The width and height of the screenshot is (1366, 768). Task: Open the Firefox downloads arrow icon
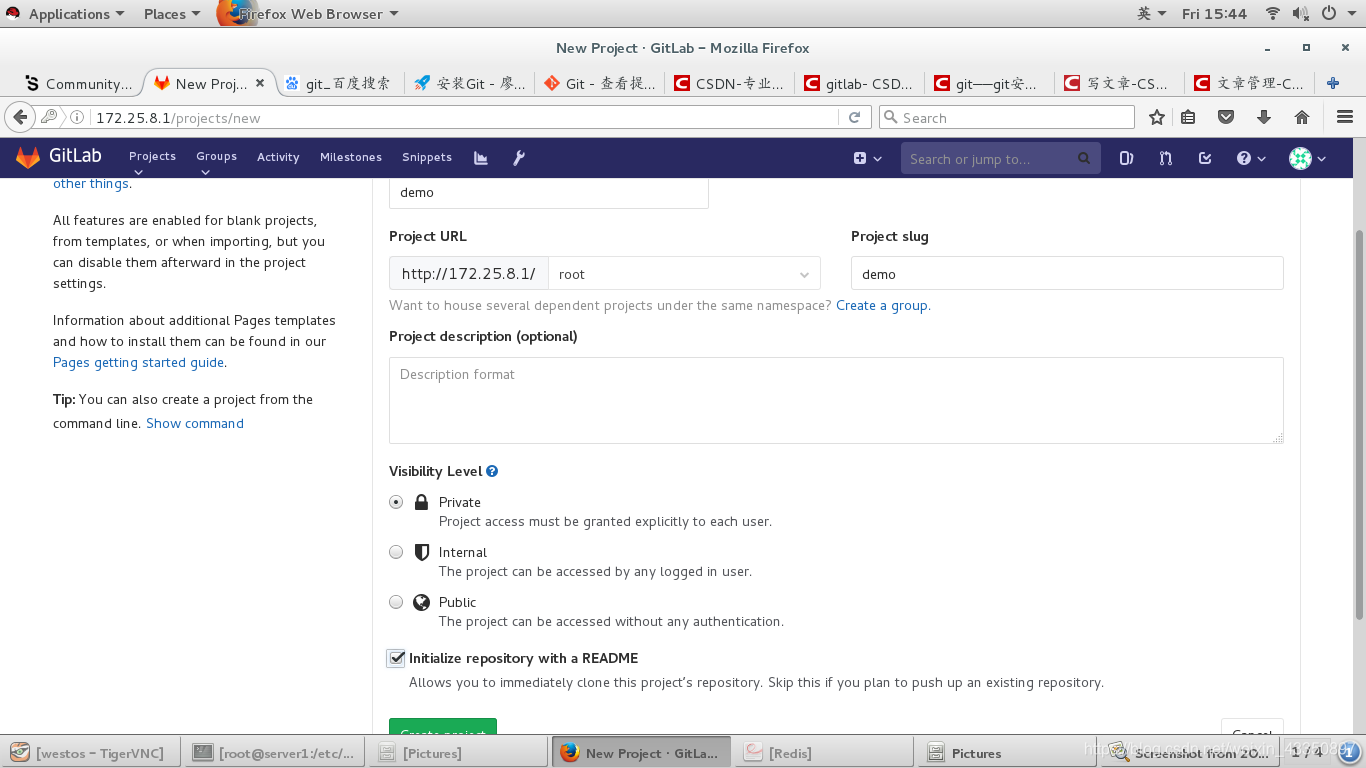[x=1264, y=117]
